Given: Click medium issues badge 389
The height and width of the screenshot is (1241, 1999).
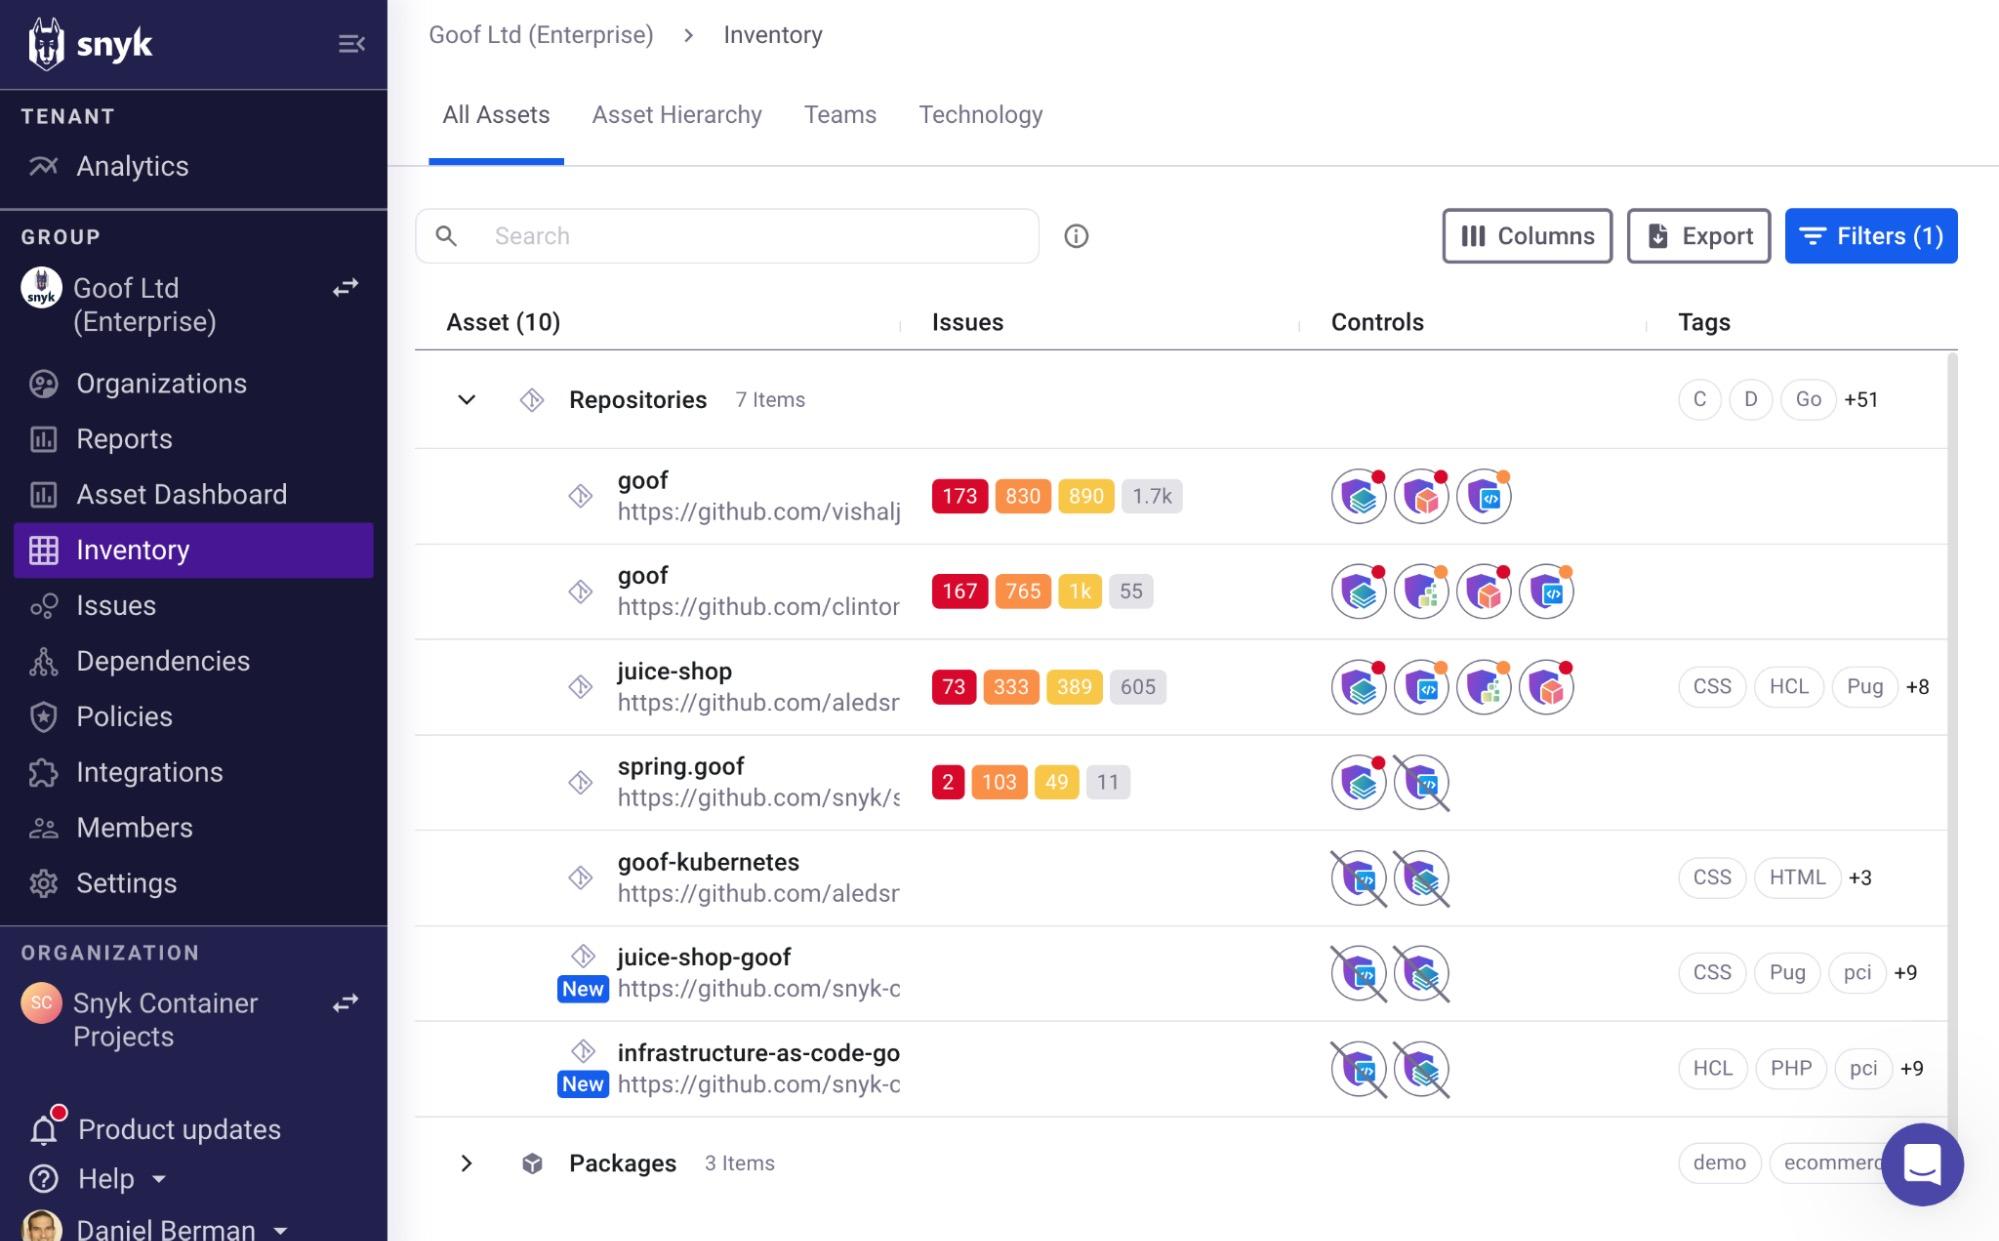Looking at the screenshot, I should (x=1074, y=687).
